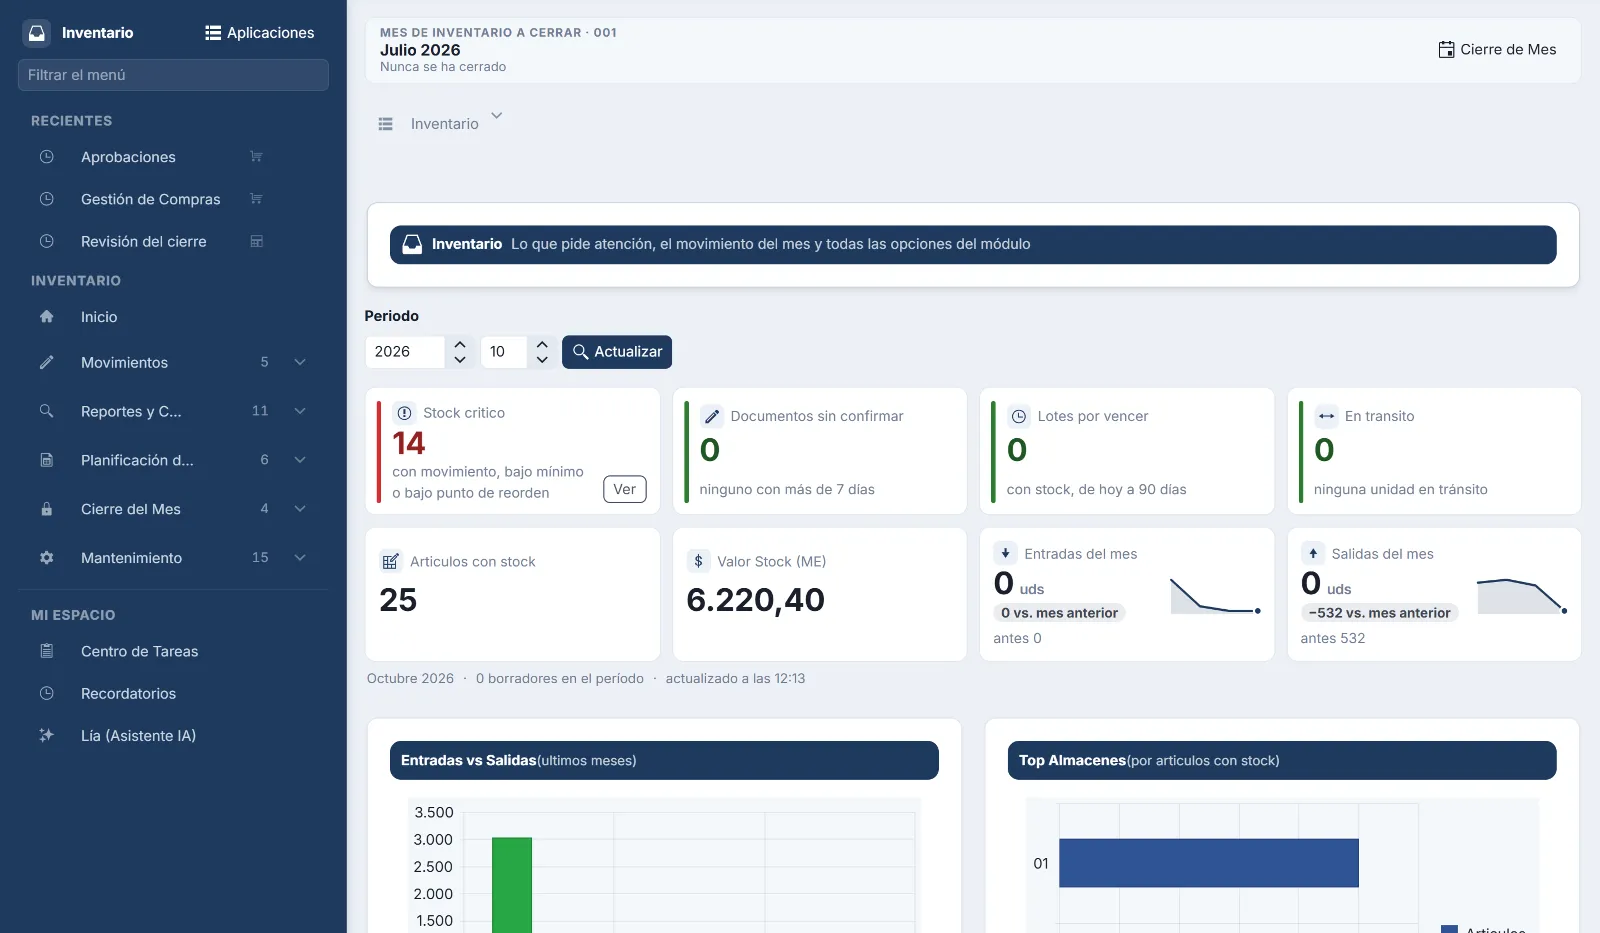Click Ver on the Stock critico card
The image size is (1600, 933).
[625, 489]
